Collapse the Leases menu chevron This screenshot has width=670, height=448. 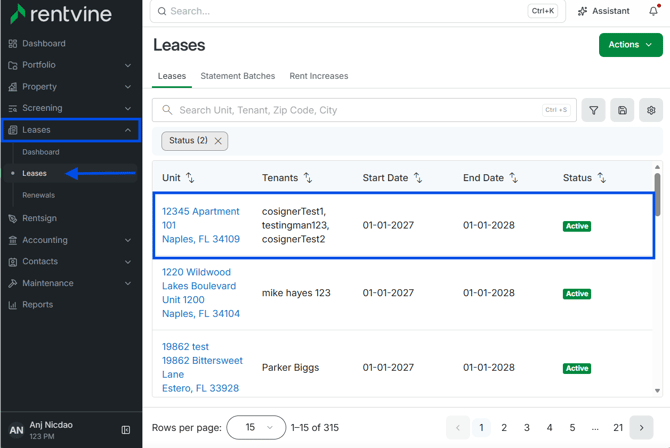pos(128,130)
